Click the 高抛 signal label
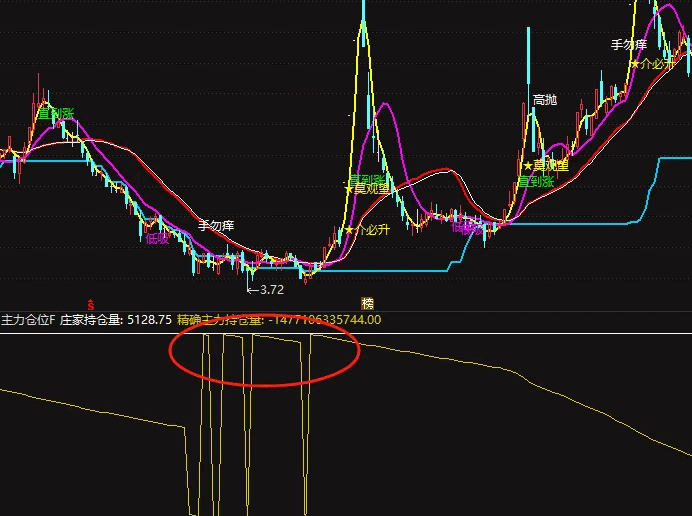Image resolution: width=692 pixels, height=516 pixels. 545,100
